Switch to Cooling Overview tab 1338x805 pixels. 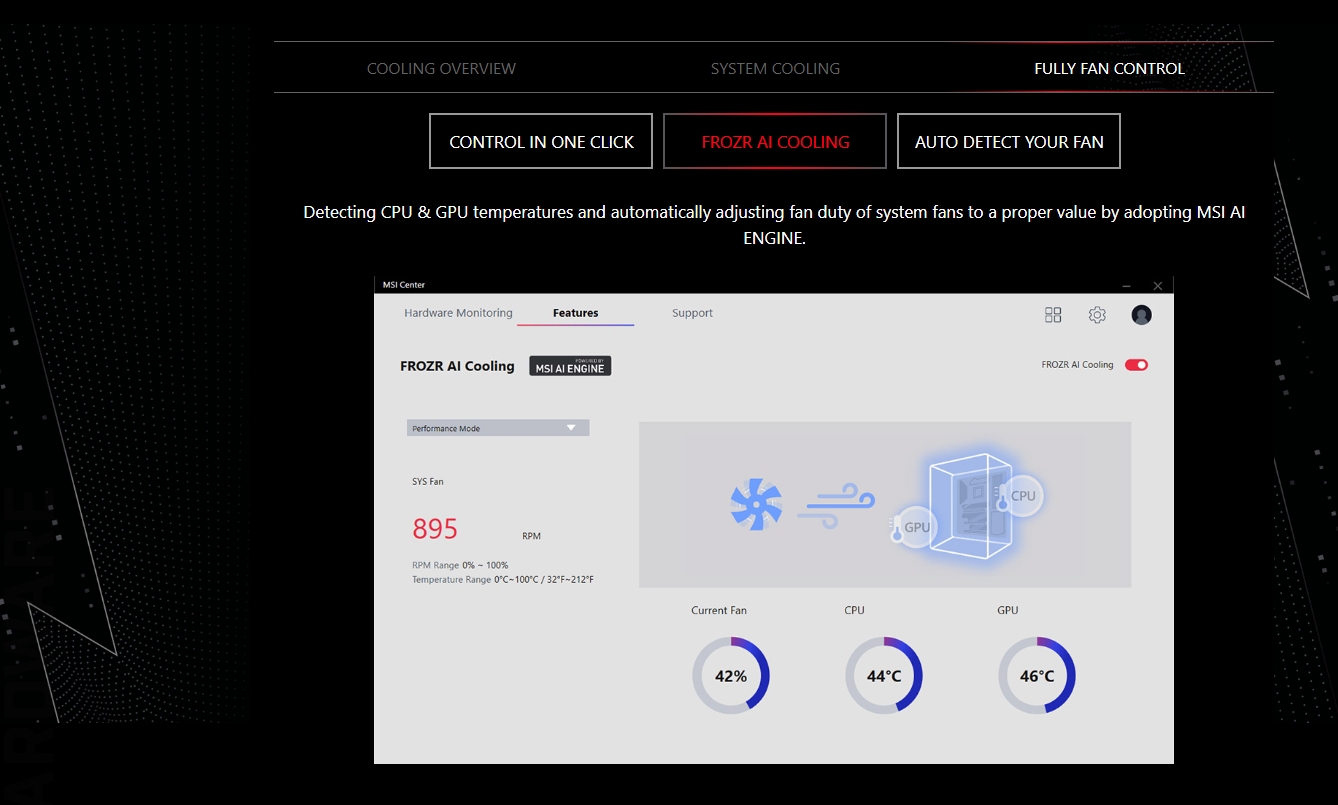[x=441, y=69]
